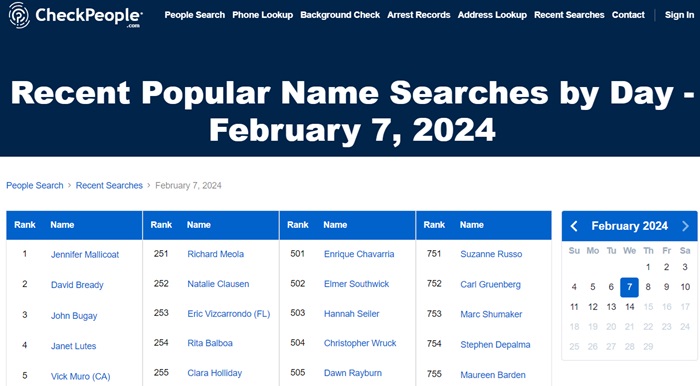700x386 pixels.
Task: Open Jennifer Mallicoat name link
Action: point(85,255)
